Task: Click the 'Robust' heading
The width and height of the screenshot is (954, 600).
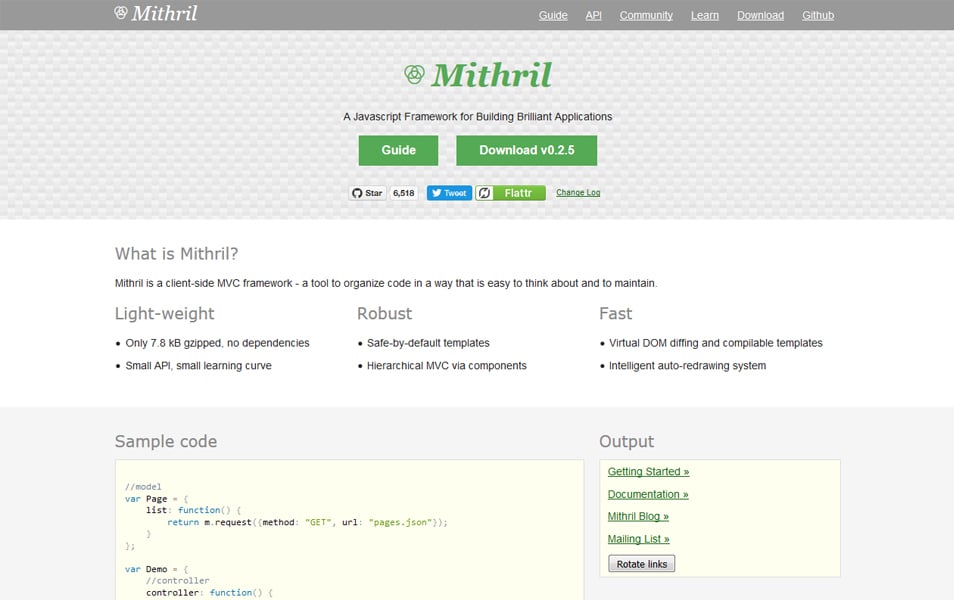Action: (385, 313)
